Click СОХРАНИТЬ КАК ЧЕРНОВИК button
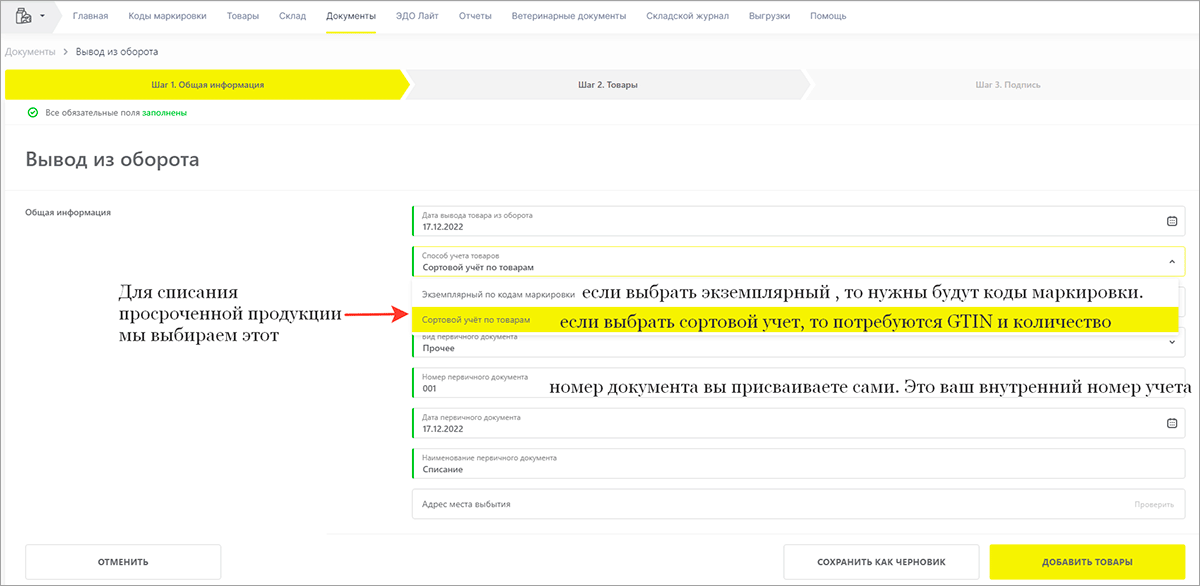Screen dimensions: 1200x586 coord(881,562)
